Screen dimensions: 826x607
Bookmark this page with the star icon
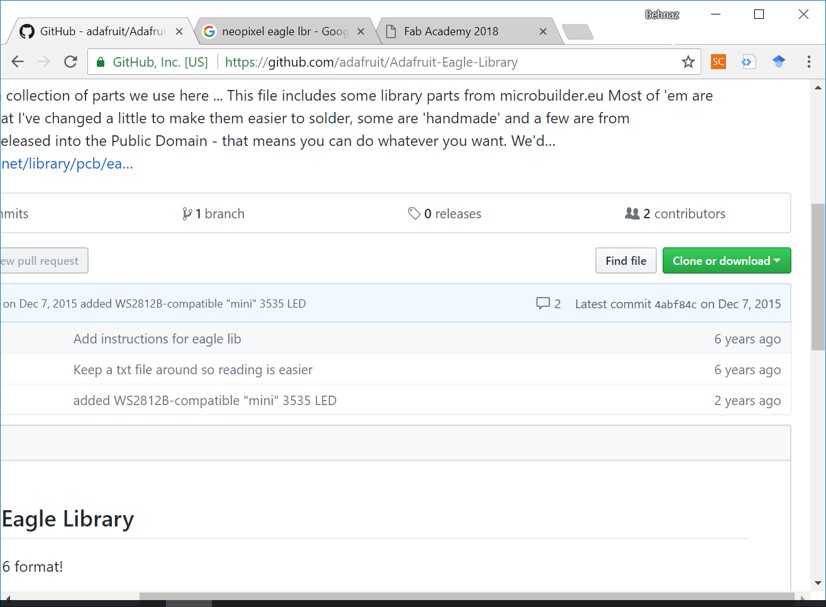(688, 62)
